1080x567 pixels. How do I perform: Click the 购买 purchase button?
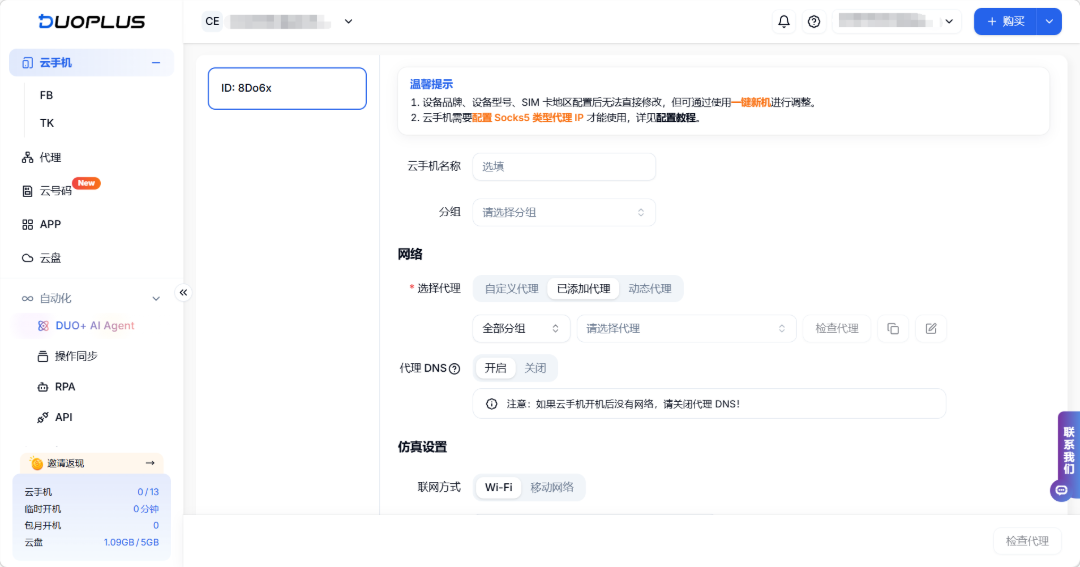pos(1006,21)
